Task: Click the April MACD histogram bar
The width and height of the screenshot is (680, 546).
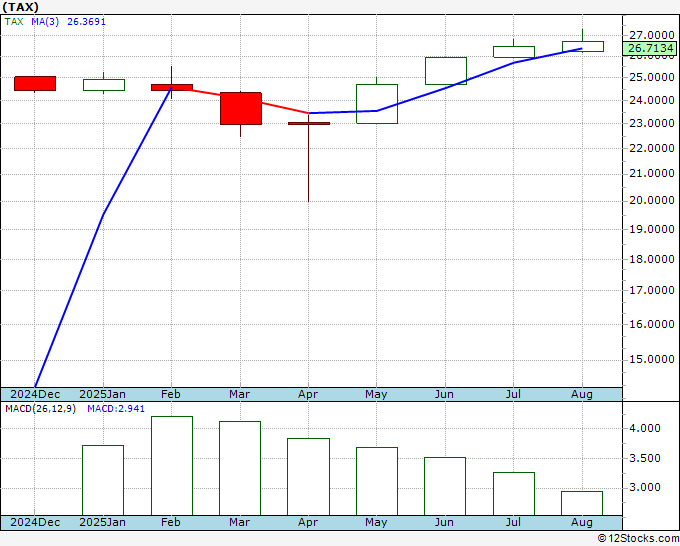Action: point(308,477)
